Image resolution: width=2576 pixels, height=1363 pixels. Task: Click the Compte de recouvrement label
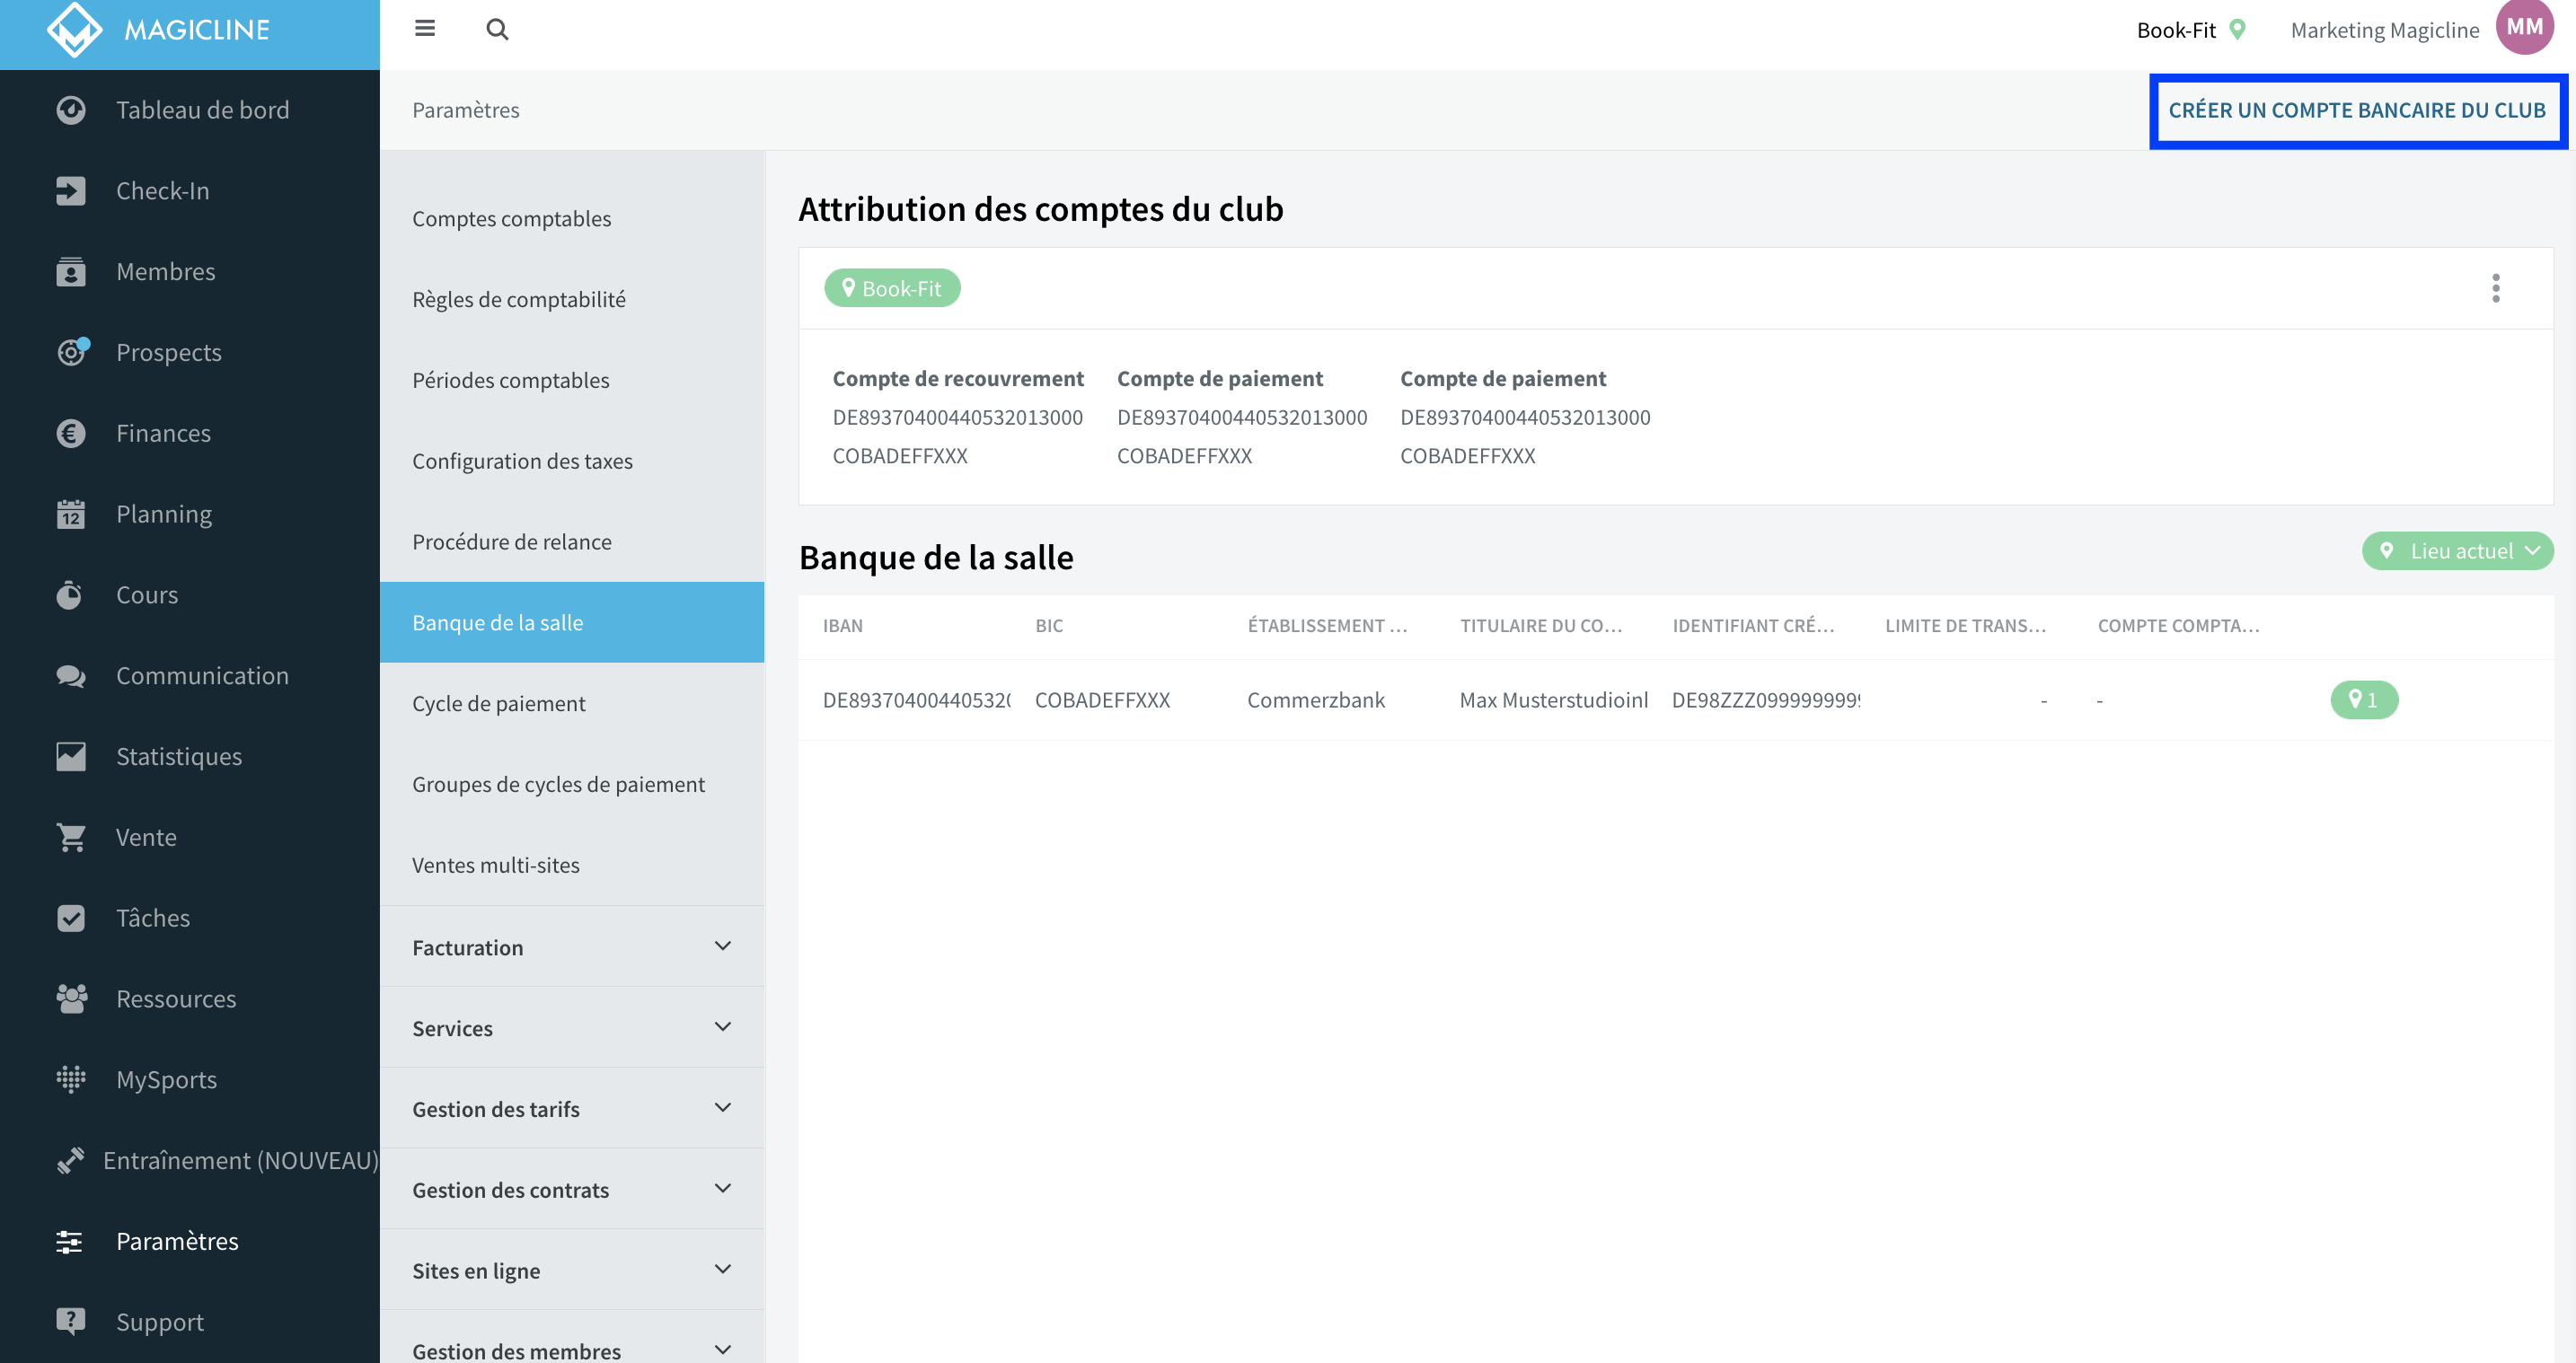click(x=958, y=379)
